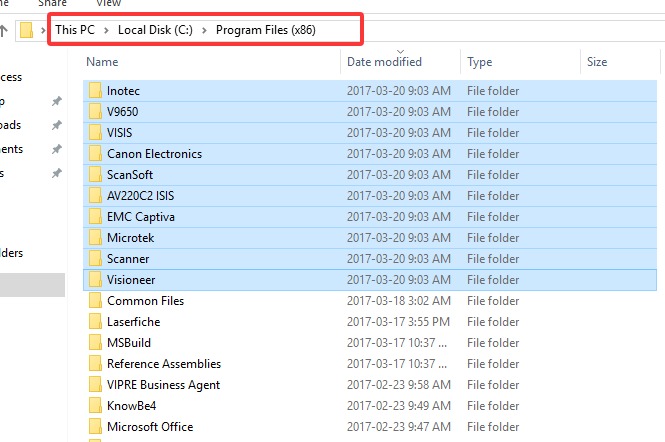
Task: Select the Microsoft Office folder name
Action: pos(150,427)
